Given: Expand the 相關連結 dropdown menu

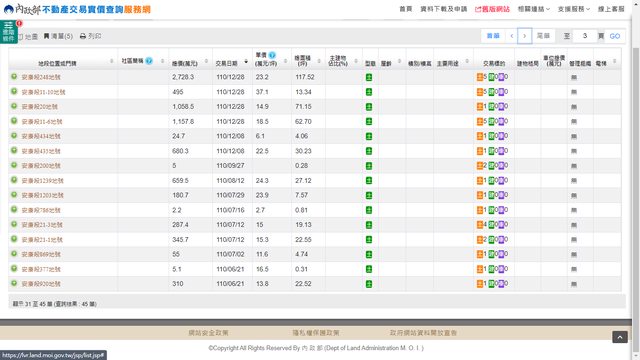Looking at the screenshot, I should point(534,9).
